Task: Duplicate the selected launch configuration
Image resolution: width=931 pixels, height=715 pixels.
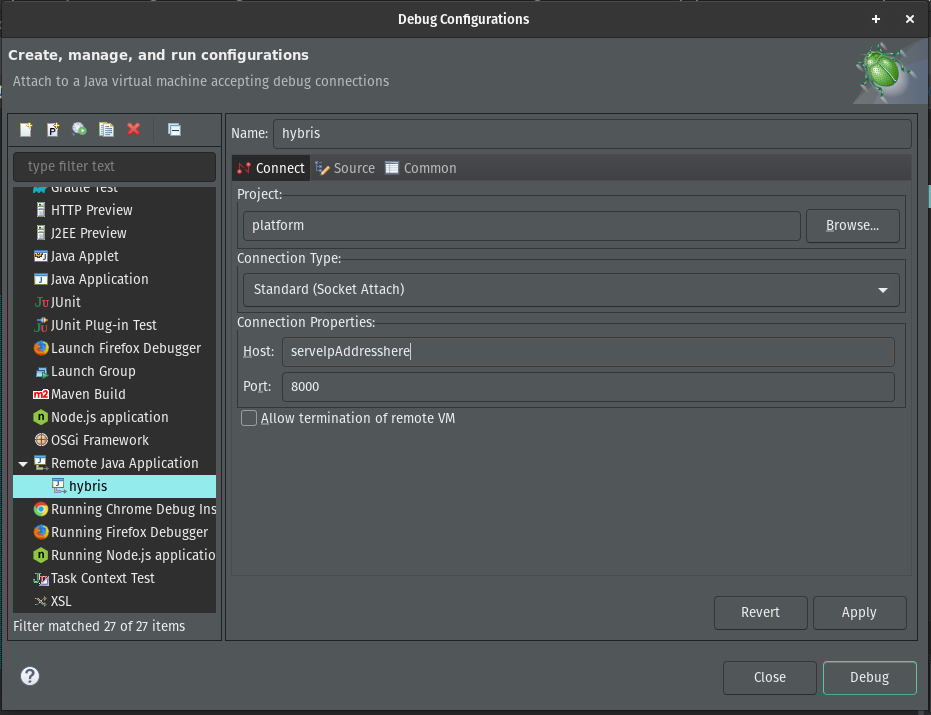Action: coord(105,129)
